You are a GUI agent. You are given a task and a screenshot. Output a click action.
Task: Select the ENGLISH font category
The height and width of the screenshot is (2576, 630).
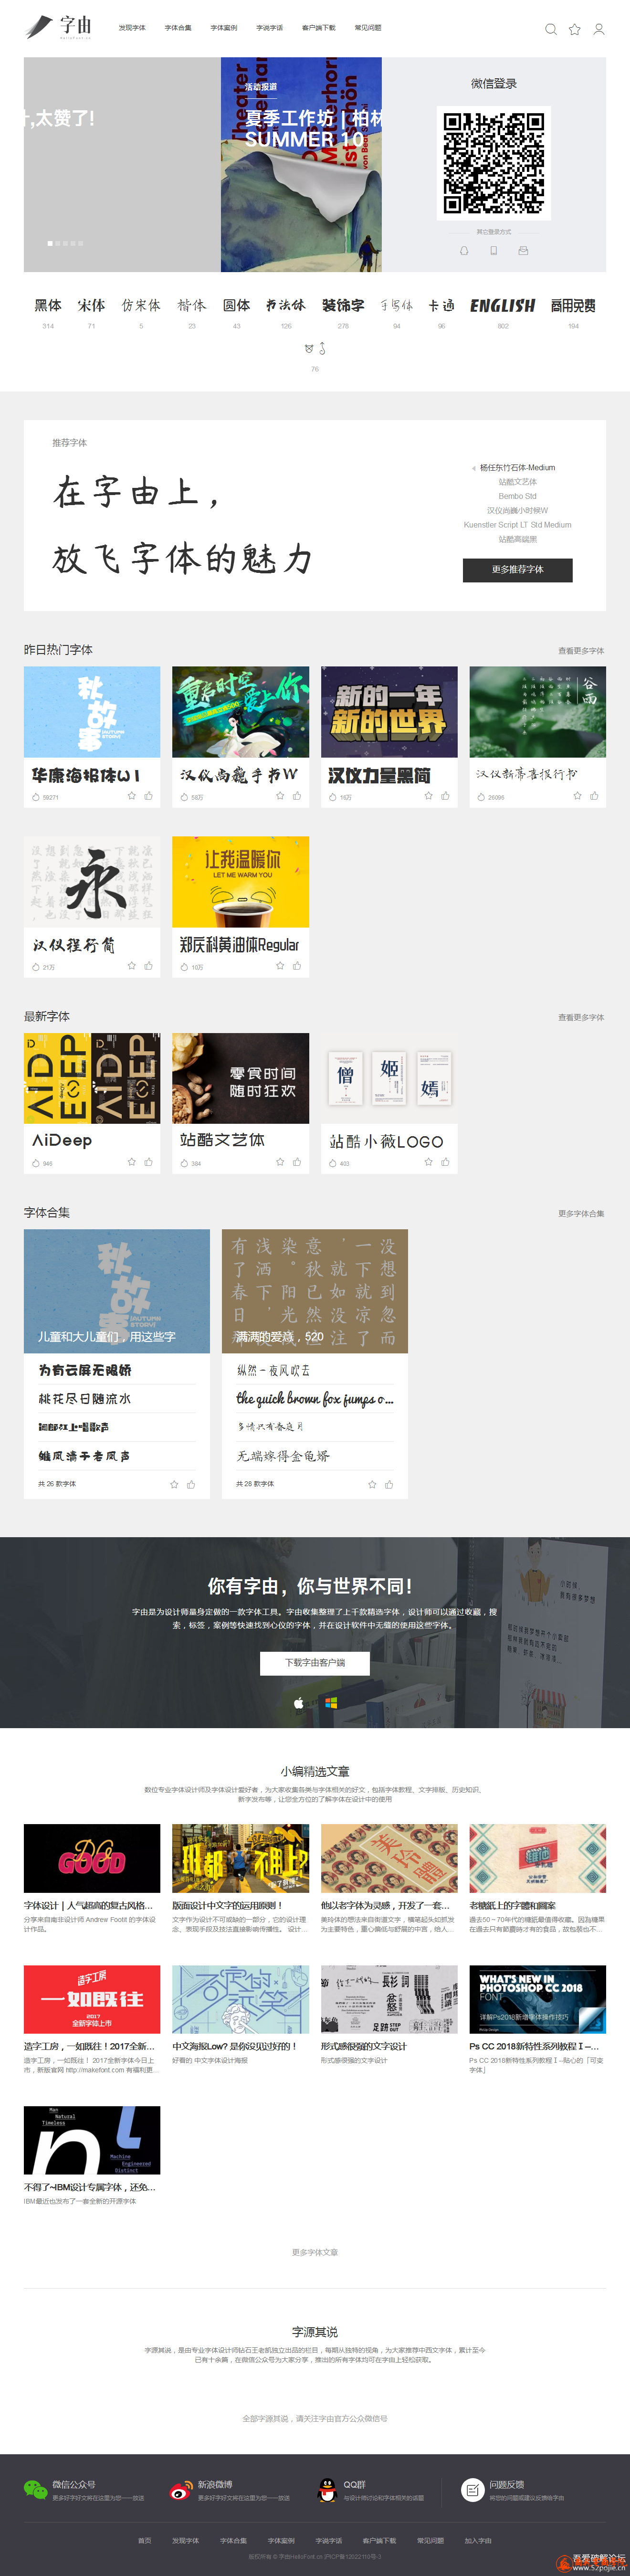pyautogui.click(x=503, y=305)
